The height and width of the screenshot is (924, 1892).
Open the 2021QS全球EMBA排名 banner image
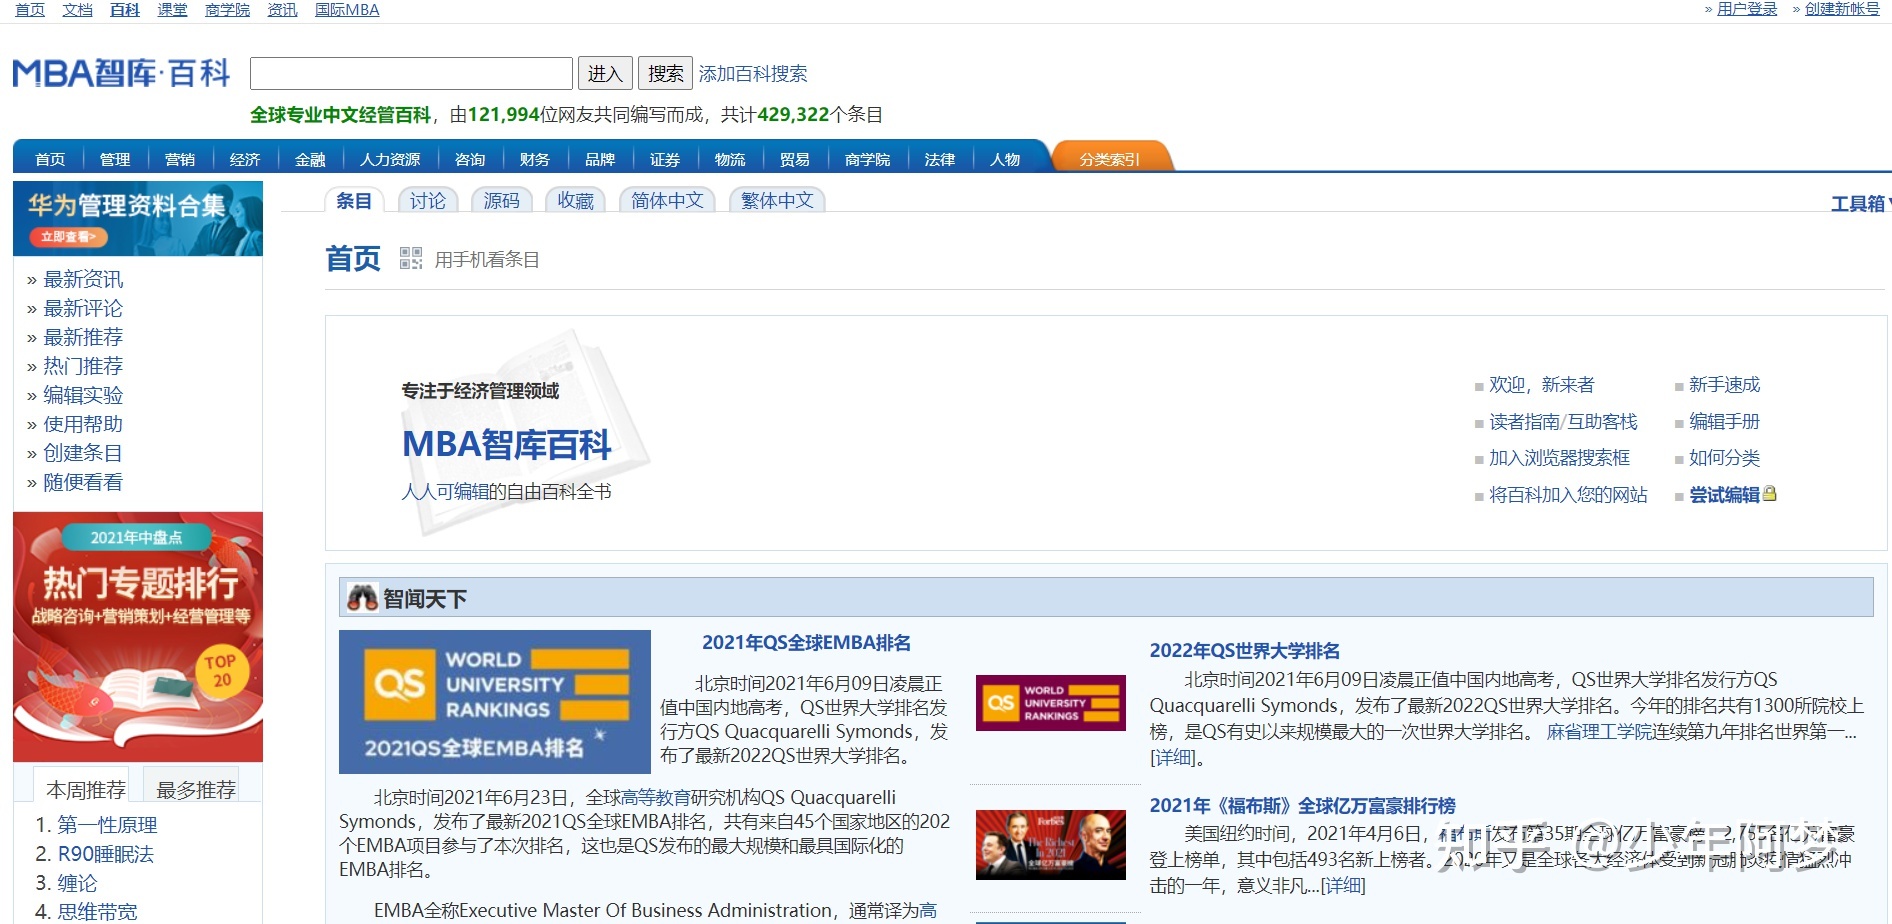point(494,701)
